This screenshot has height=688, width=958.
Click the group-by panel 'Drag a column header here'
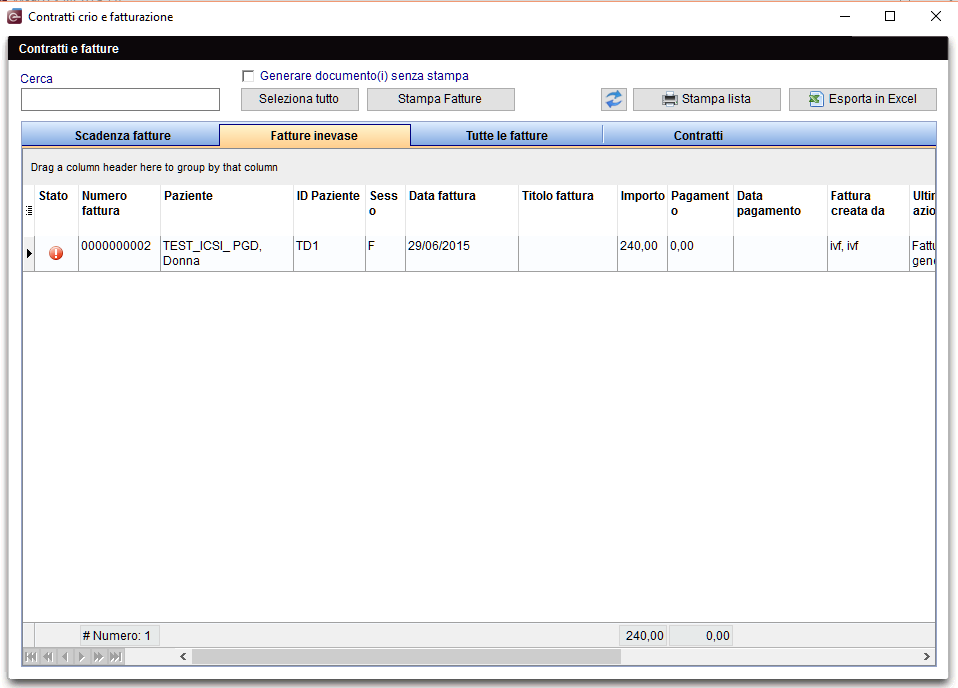point(478,167)
